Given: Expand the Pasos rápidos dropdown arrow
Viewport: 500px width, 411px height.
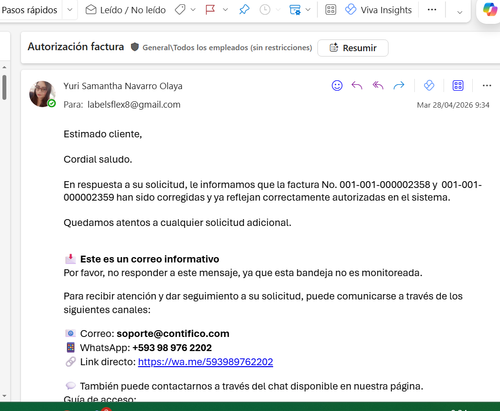Looking at the screenshot, I should tap(70, 10).
